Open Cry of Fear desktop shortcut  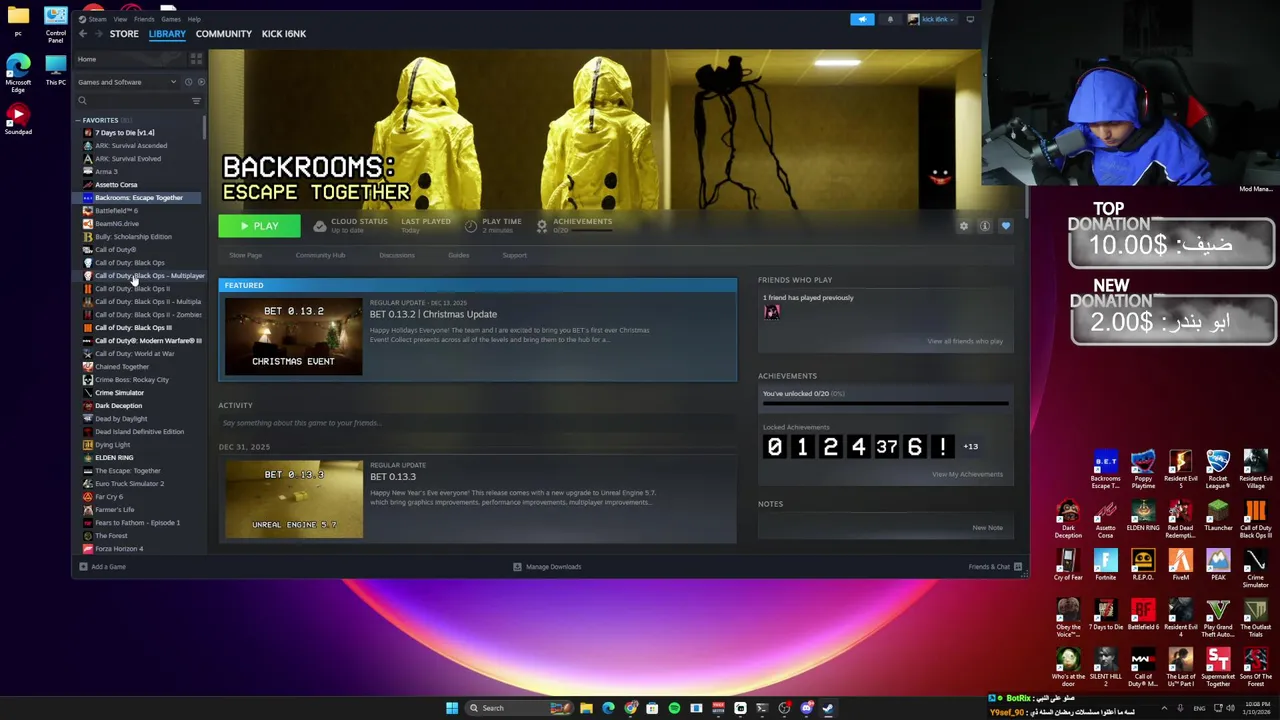click(1068, 565)
